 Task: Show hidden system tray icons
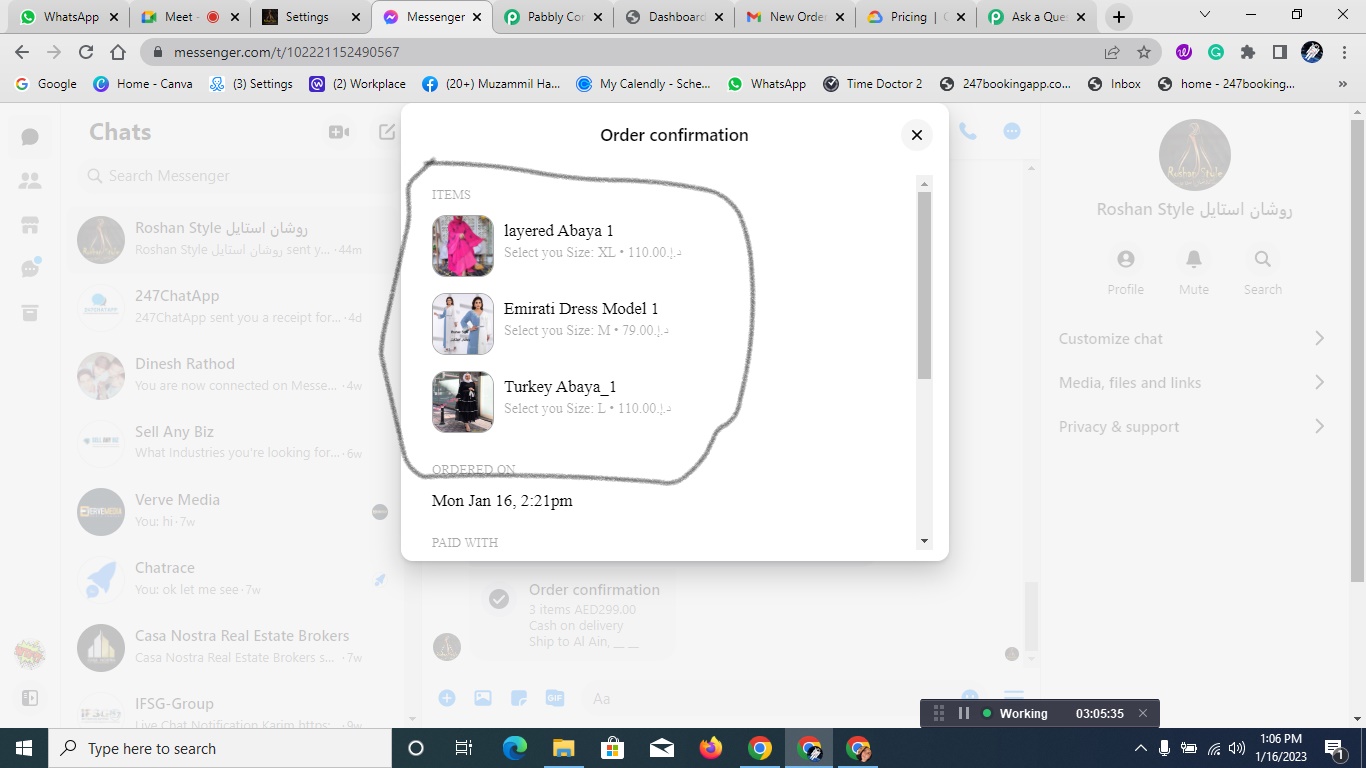coord(1140,748)
